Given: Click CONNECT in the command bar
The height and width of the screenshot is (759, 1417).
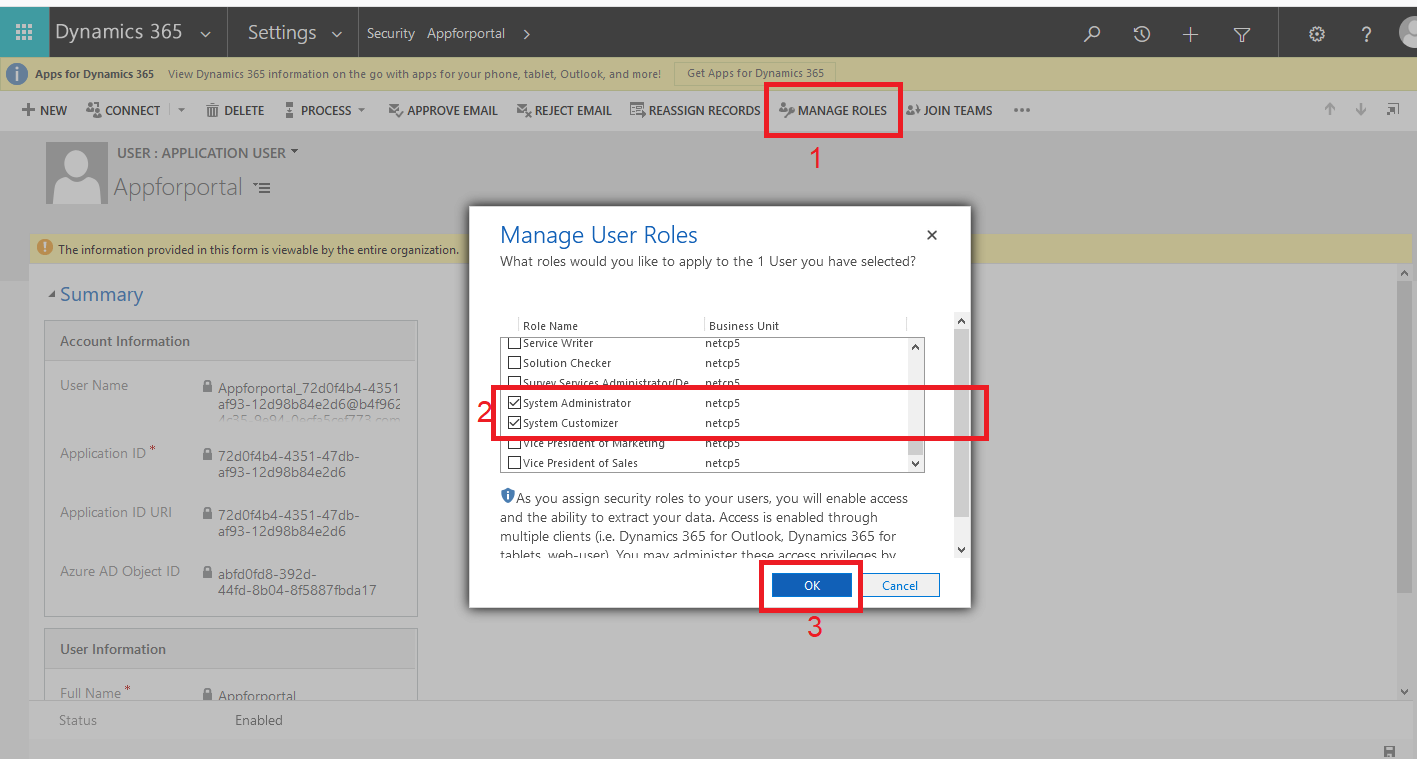Looking at the screenshot, I should [x=123, y=110].
